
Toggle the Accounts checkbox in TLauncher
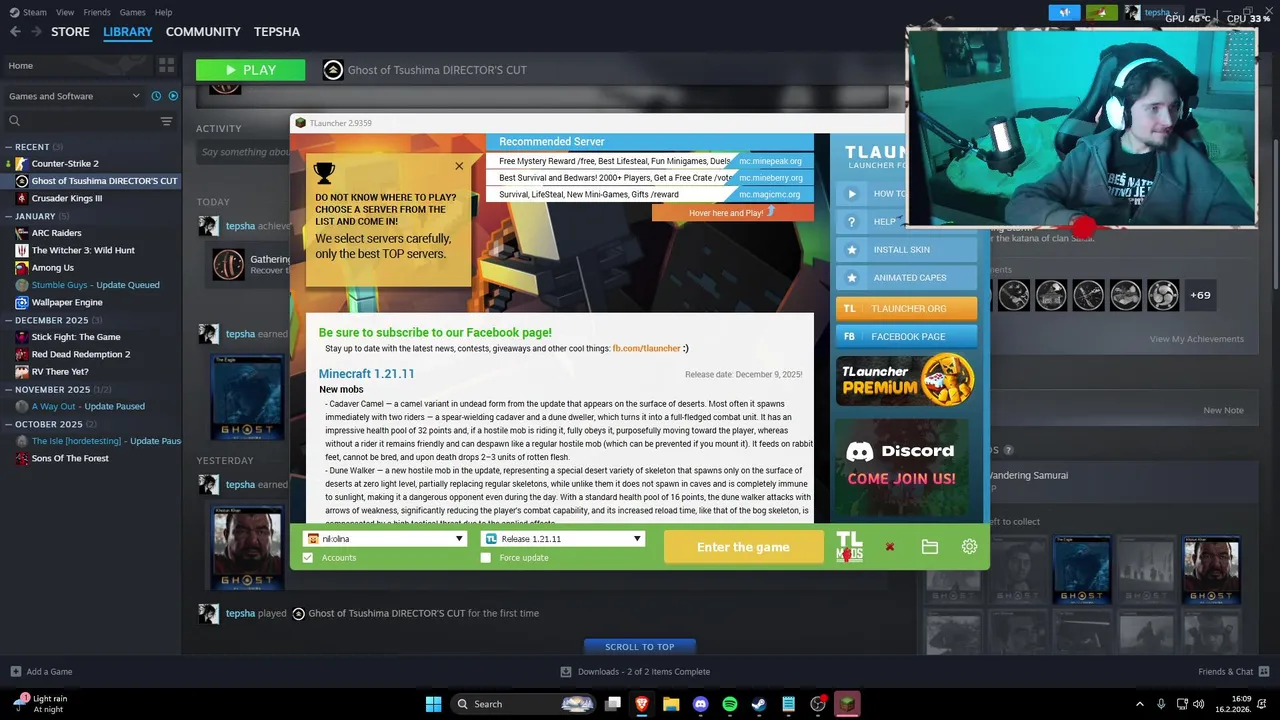(x=308, y=558)
